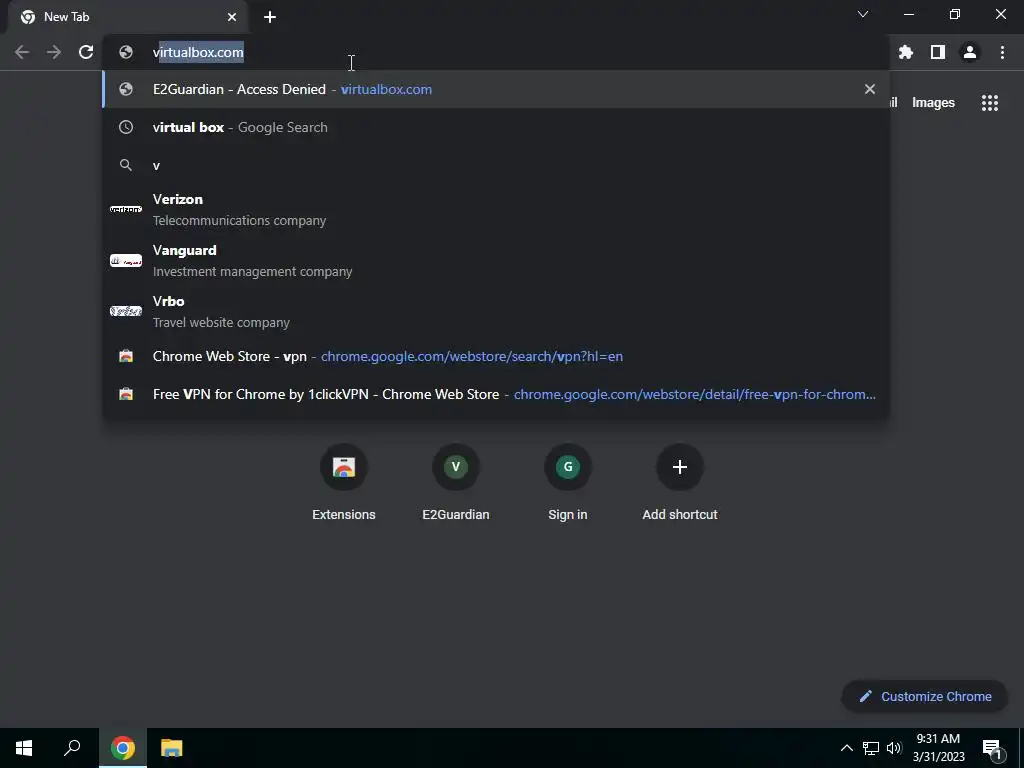Click the virtualbox.com address bar field
The width and height of the screenshot is (1024, 768).
click(x=496, y=52)
